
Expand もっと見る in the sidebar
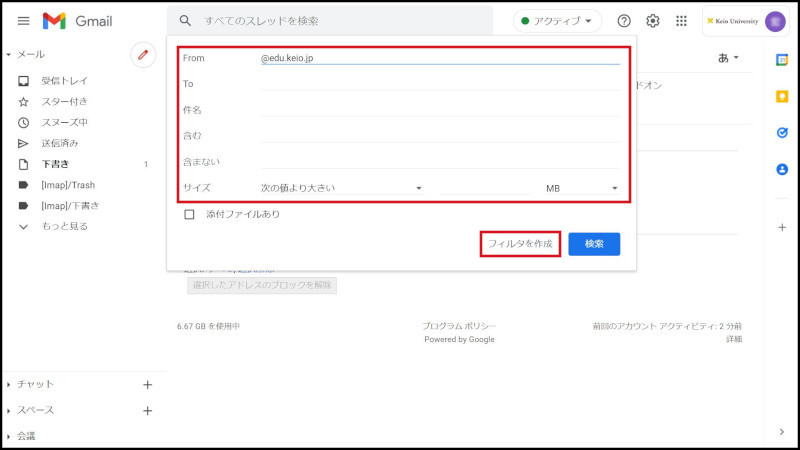pos(65,227)
